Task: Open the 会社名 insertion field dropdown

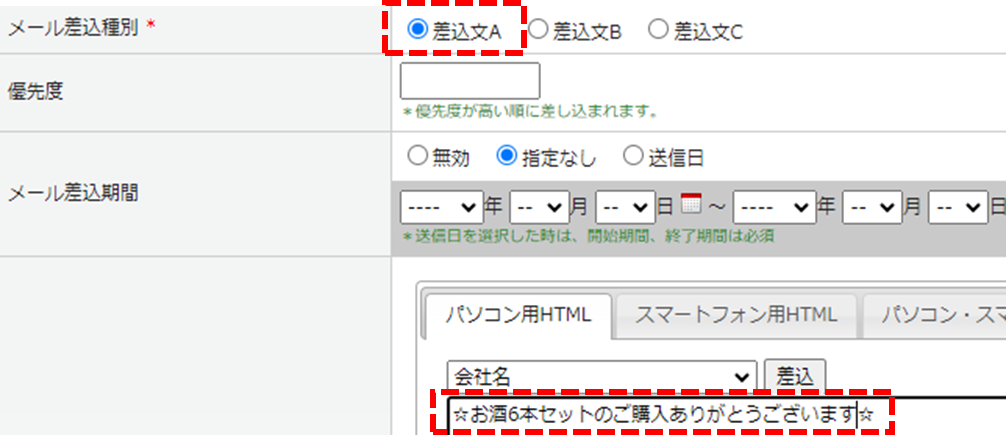Action: [602, 376]
